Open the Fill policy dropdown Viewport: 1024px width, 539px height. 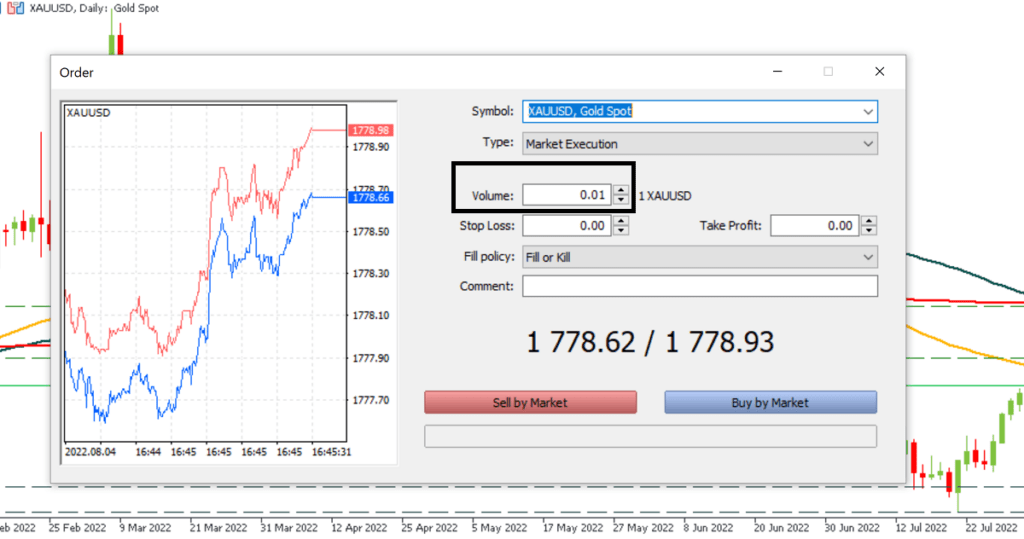tap(700, 257)
